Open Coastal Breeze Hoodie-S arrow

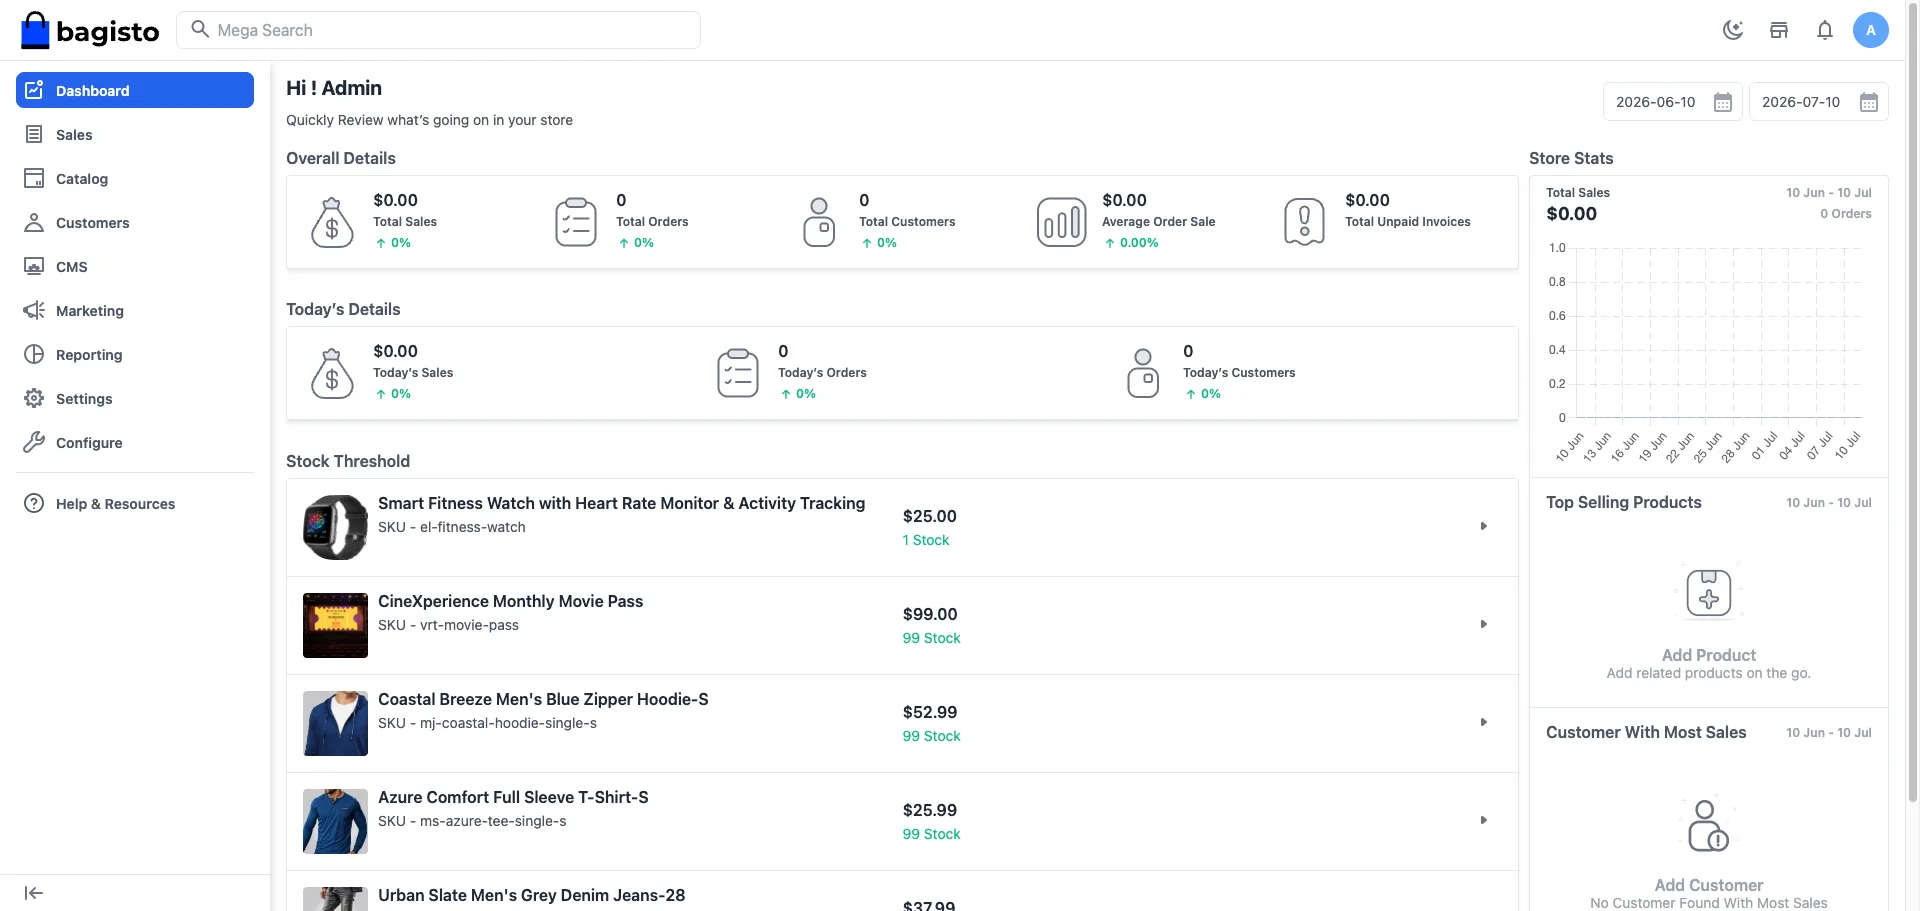pyautogui.click(x=1484, y=722)
